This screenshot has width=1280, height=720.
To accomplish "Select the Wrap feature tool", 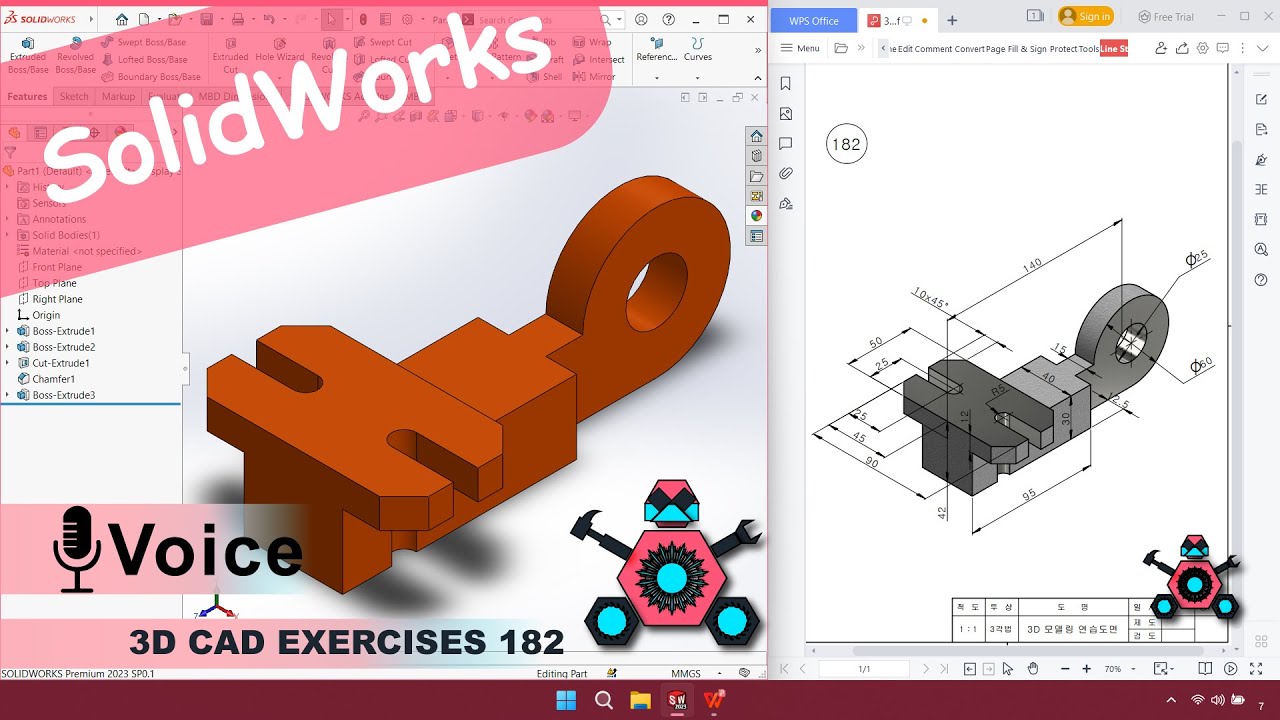I will (592, 43).
